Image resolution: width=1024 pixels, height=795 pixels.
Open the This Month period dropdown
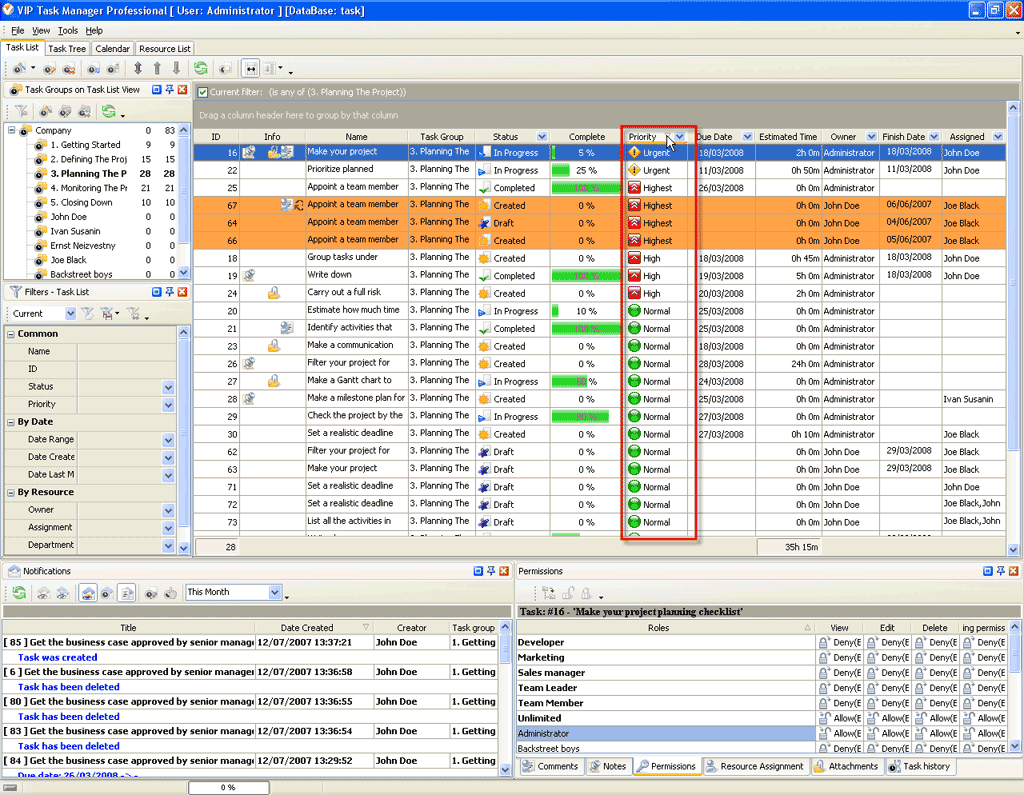[x=275, y=592]
